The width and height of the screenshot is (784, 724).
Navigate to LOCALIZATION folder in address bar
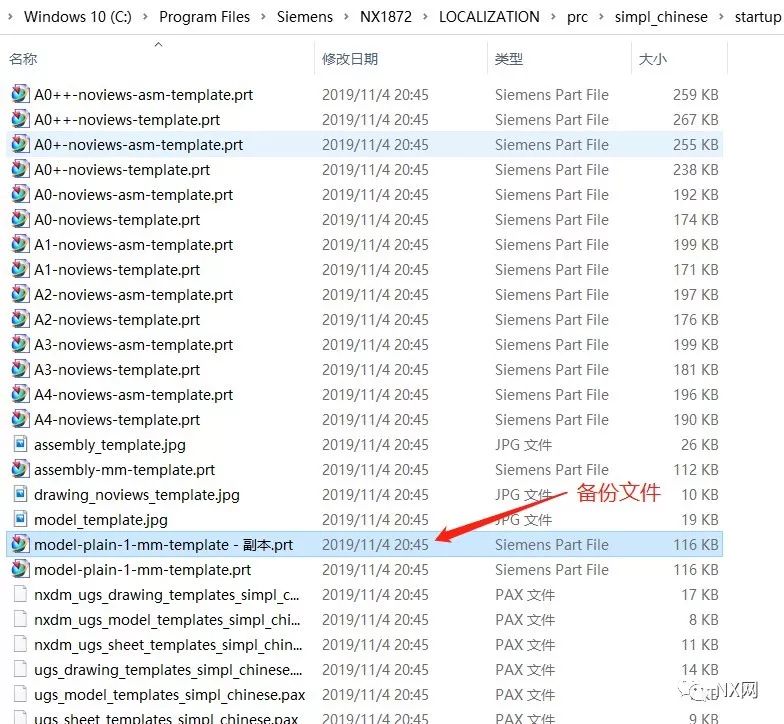click(489, 16)
